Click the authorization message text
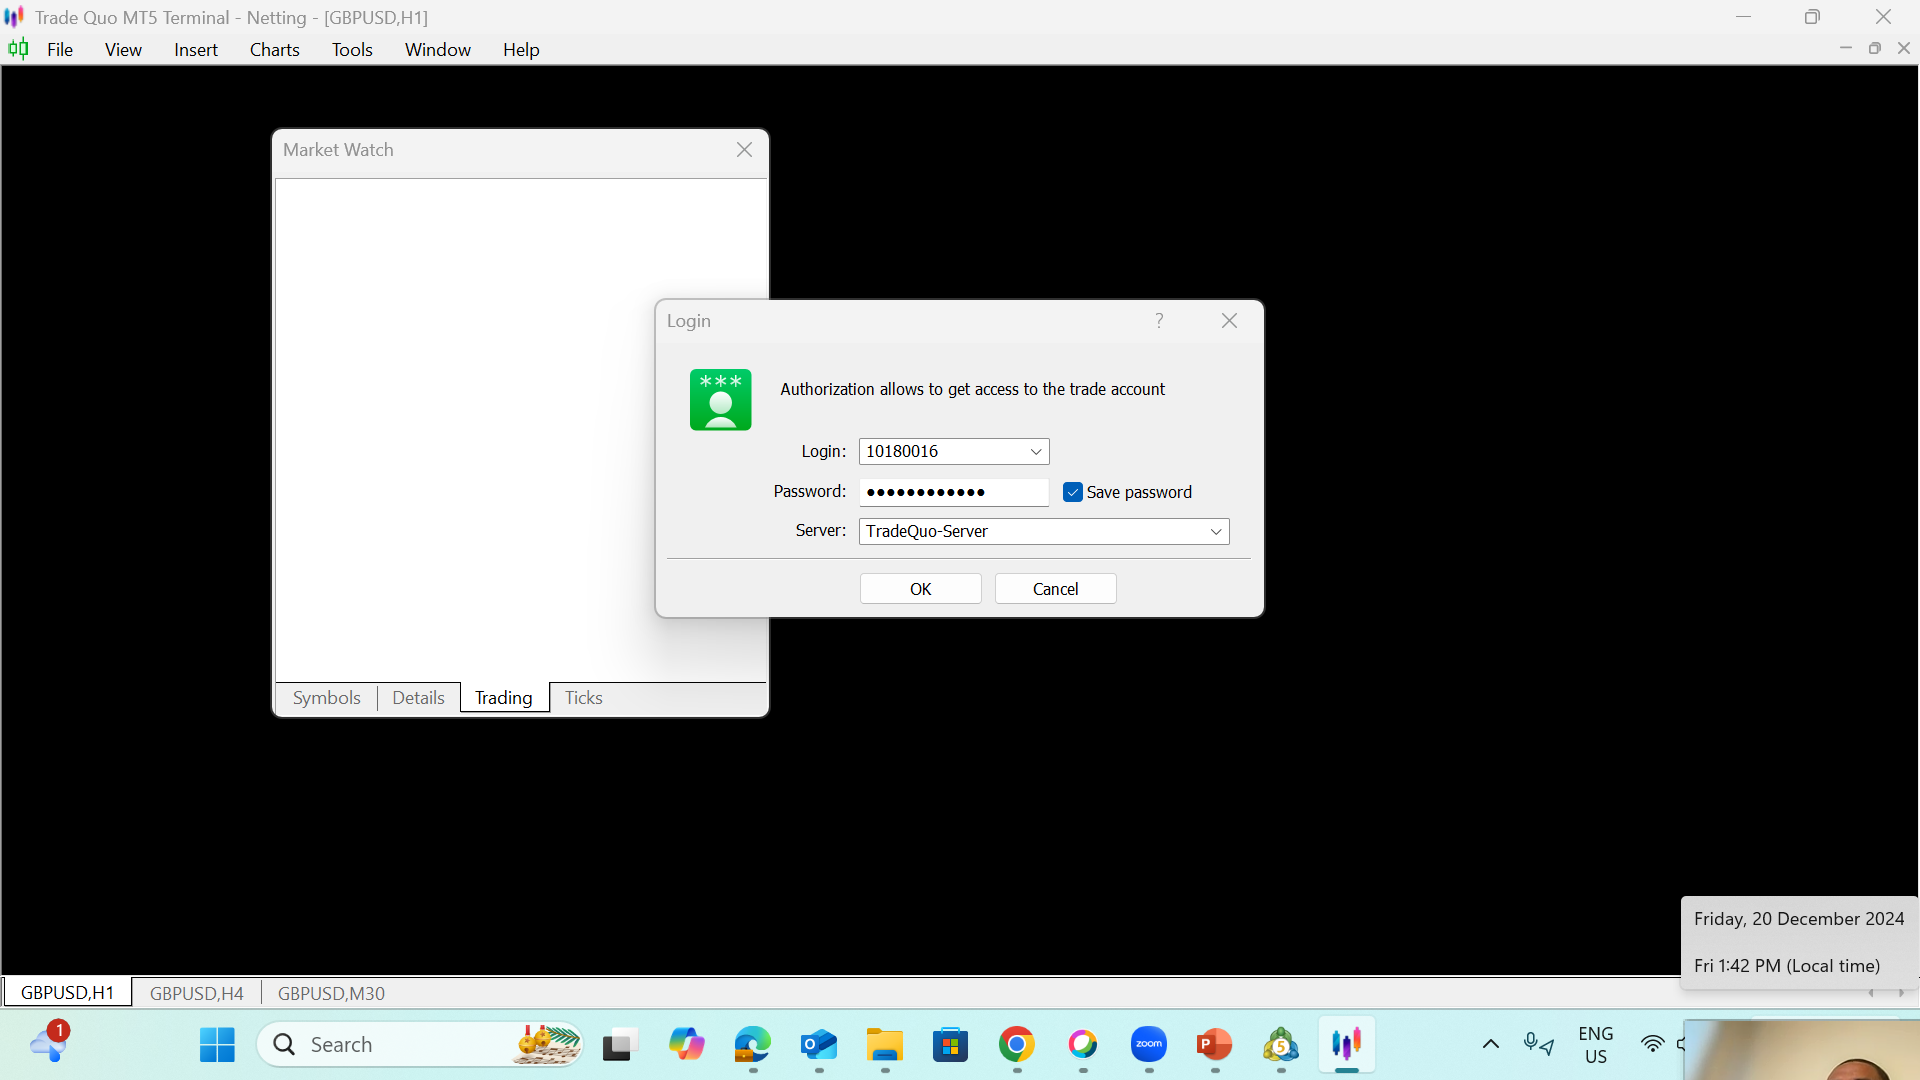This screenshot has width=1920, height=1080. pos(972,390)
